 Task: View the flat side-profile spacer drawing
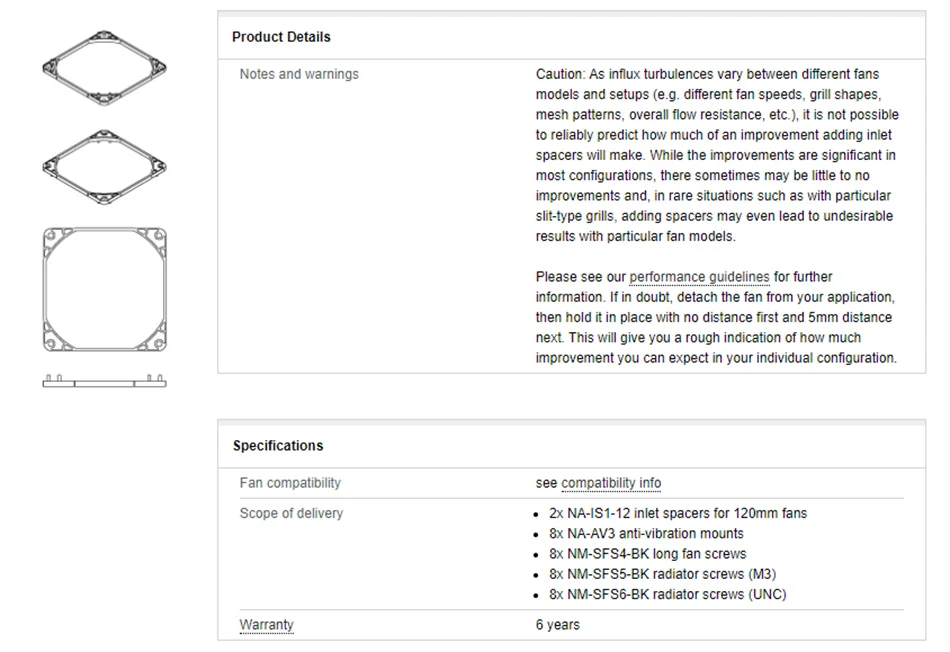pos(104,381)
